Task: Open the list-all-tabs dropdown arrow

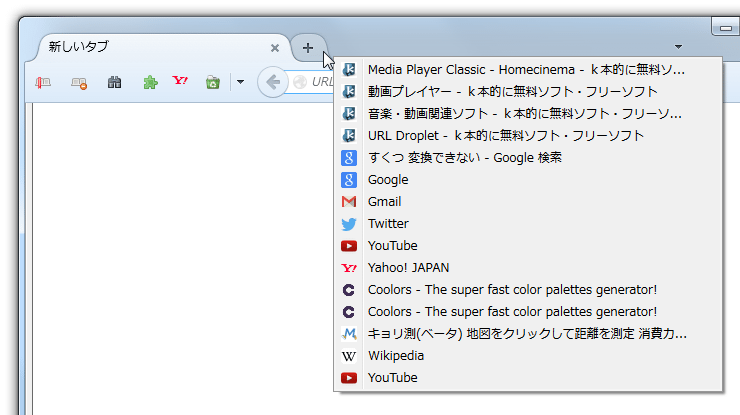Action: tap(678, 47)
